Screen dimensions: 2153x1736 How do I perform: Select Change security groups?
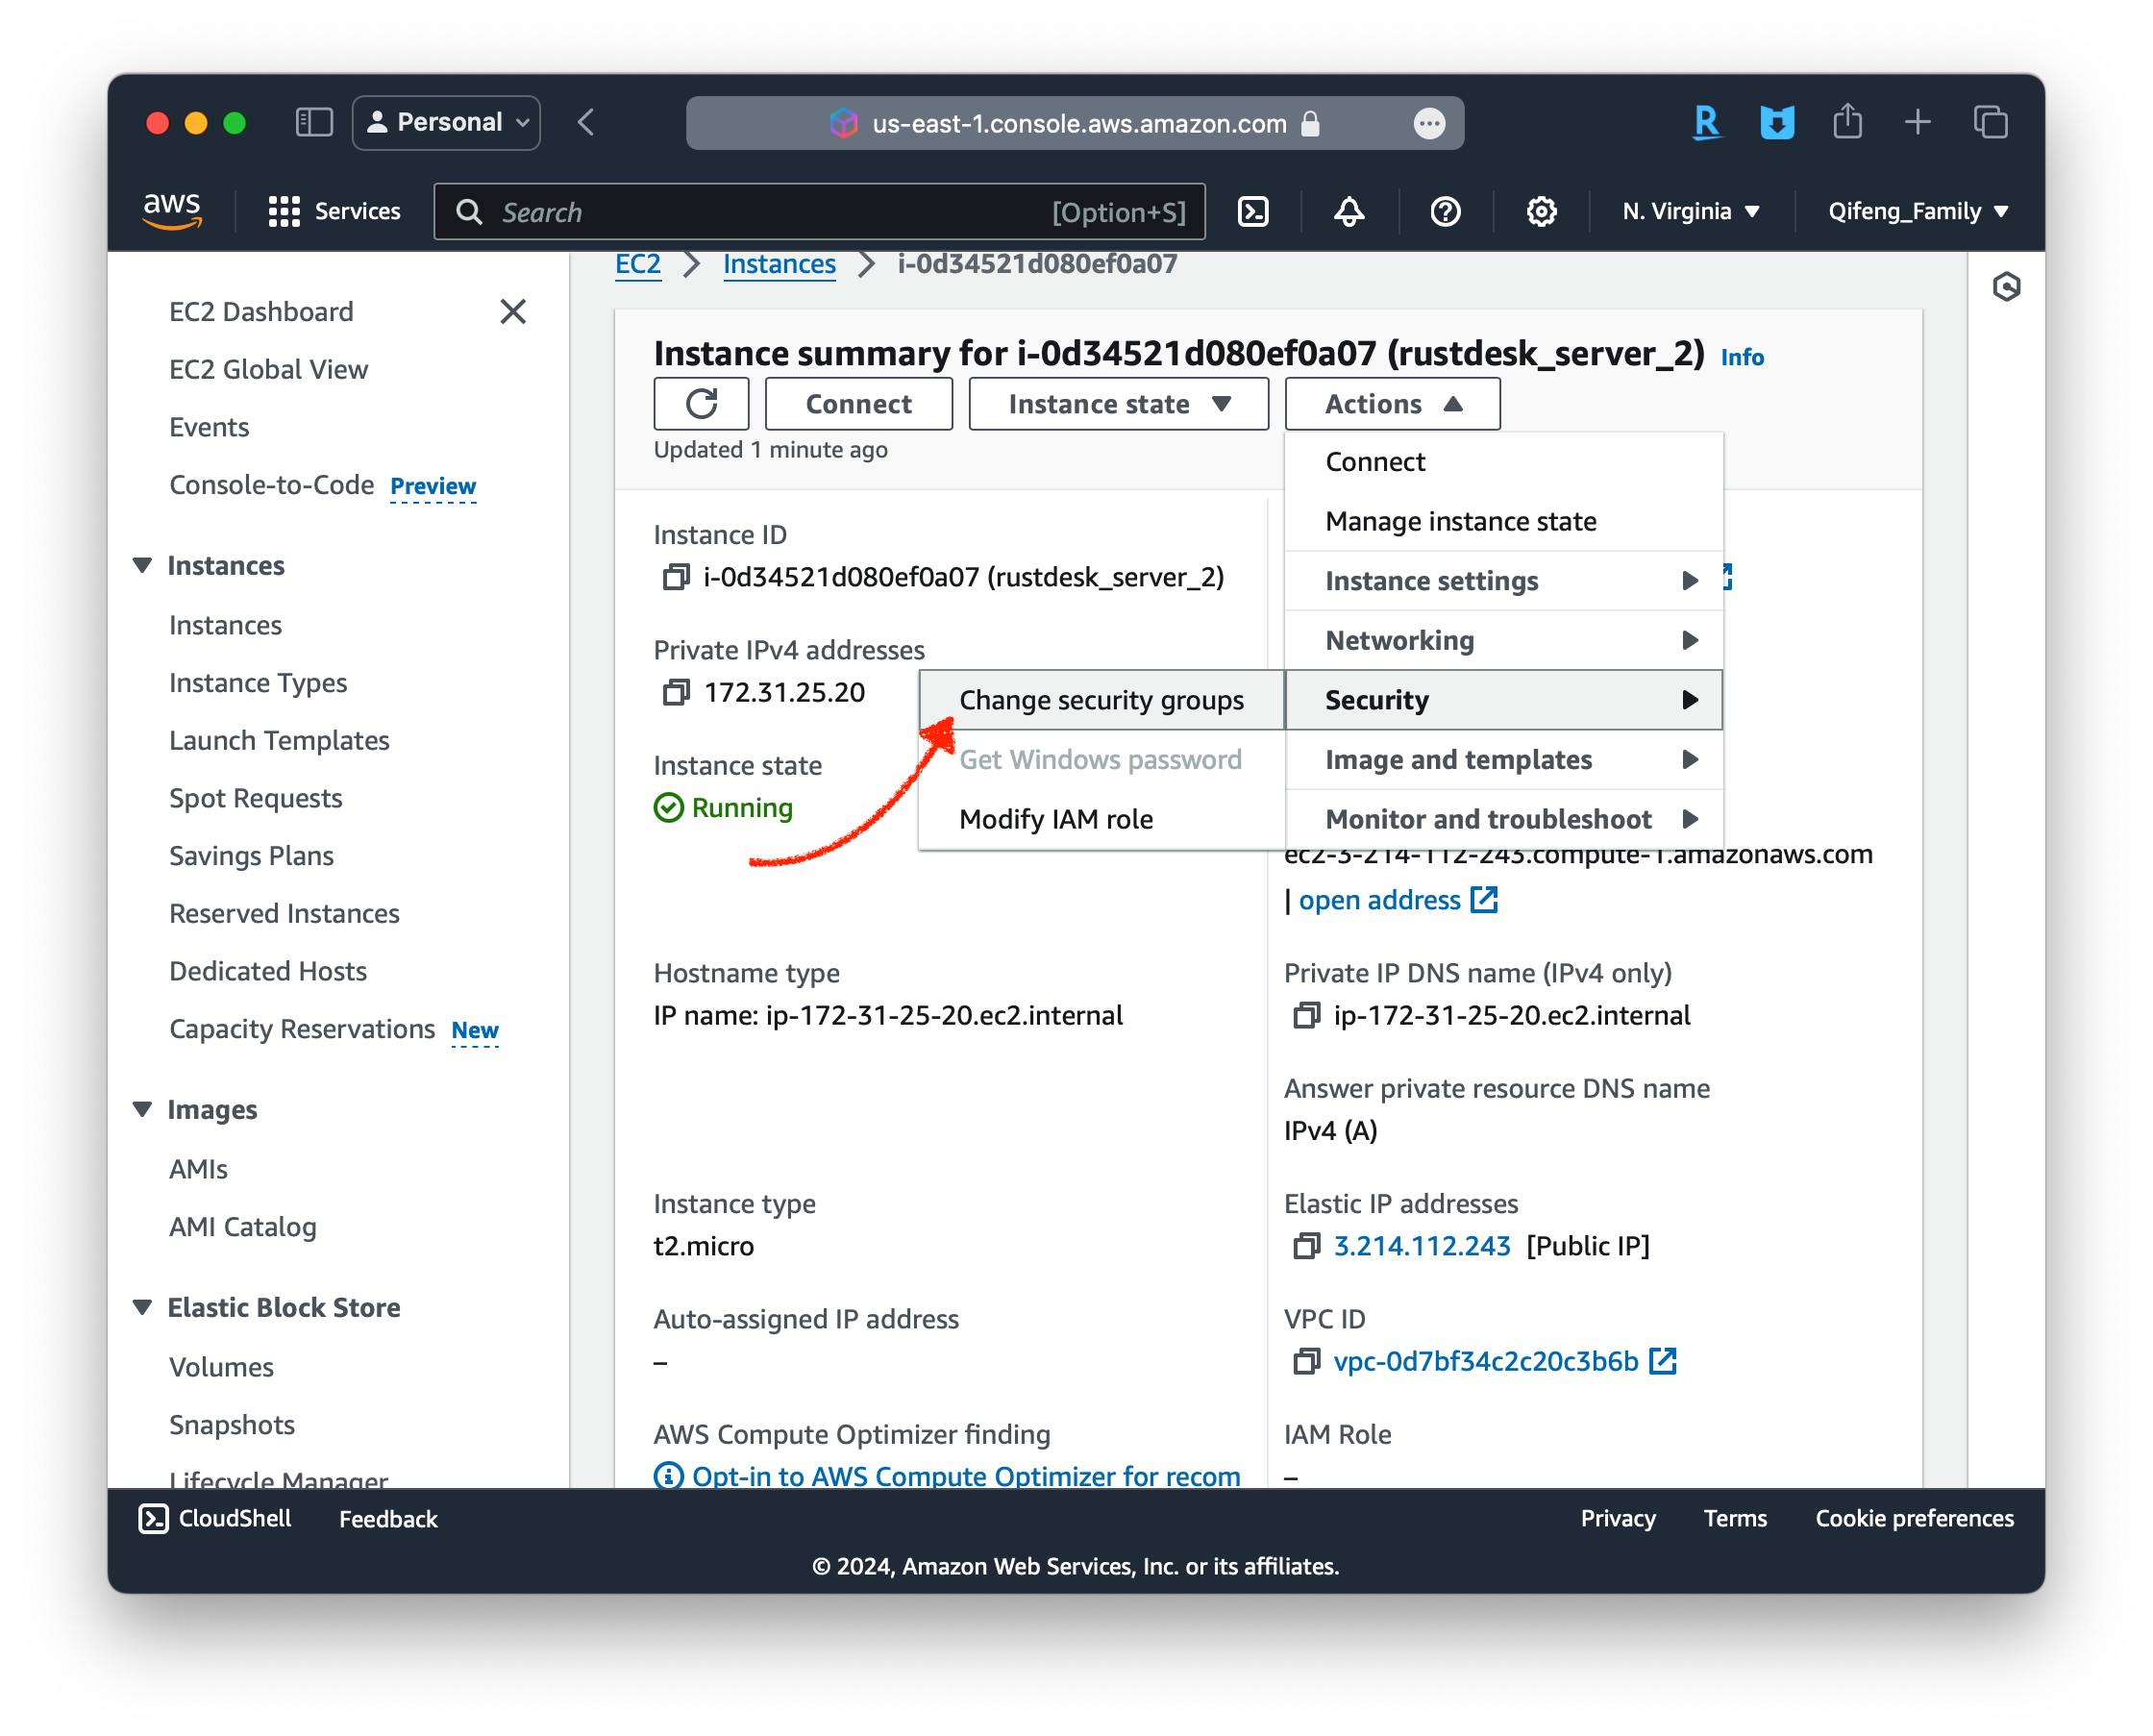1101,700
